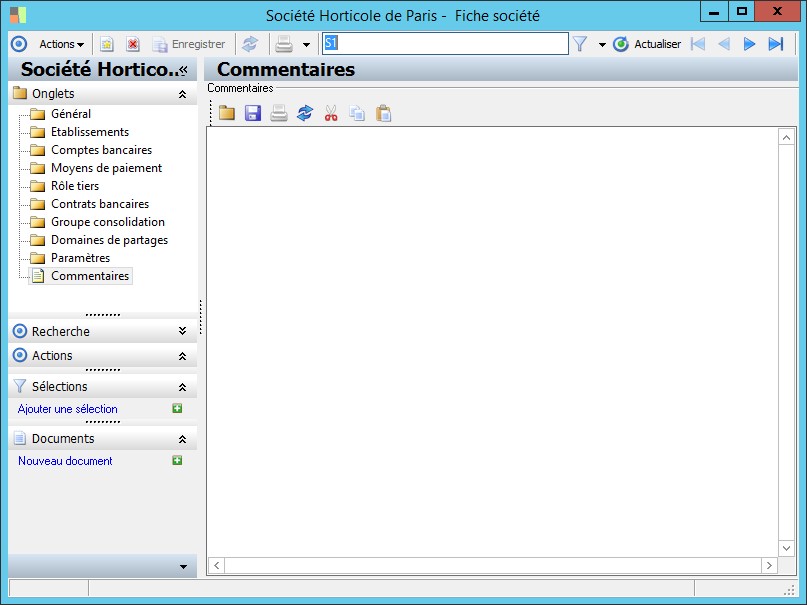Collapse the Sélections section
The width and height of the screenshot is (807, 605).
(x=182, y=387)
